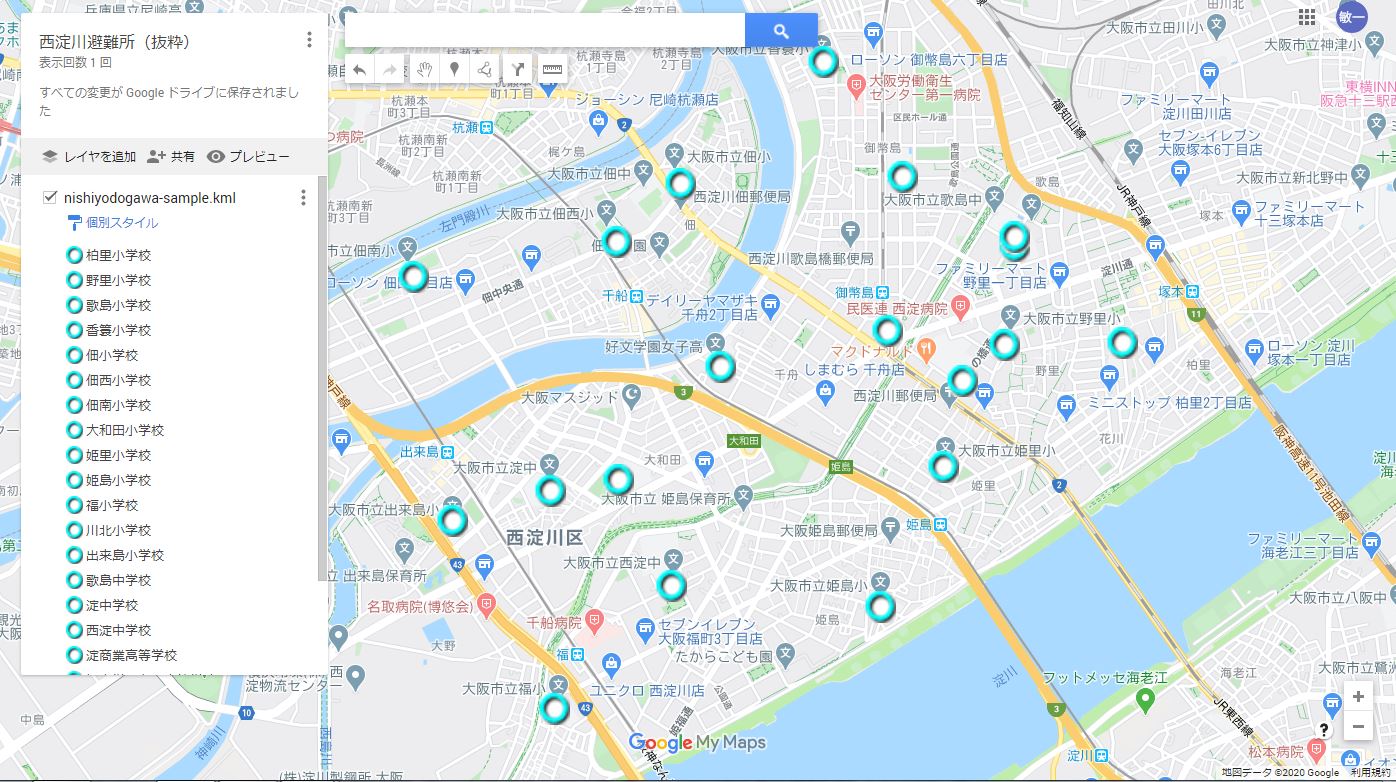Click the フットメッセ海老江 green map pin
This screenshot has height=782, width=1396.
click(1147, 699)
